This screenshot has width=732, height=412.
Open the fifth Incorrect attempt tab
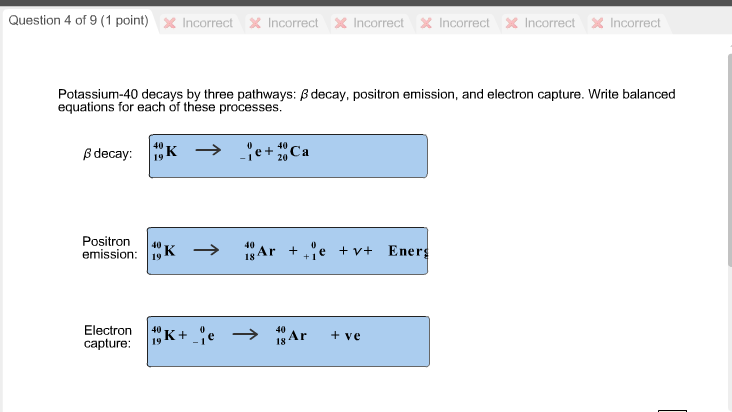coord(541,23)
